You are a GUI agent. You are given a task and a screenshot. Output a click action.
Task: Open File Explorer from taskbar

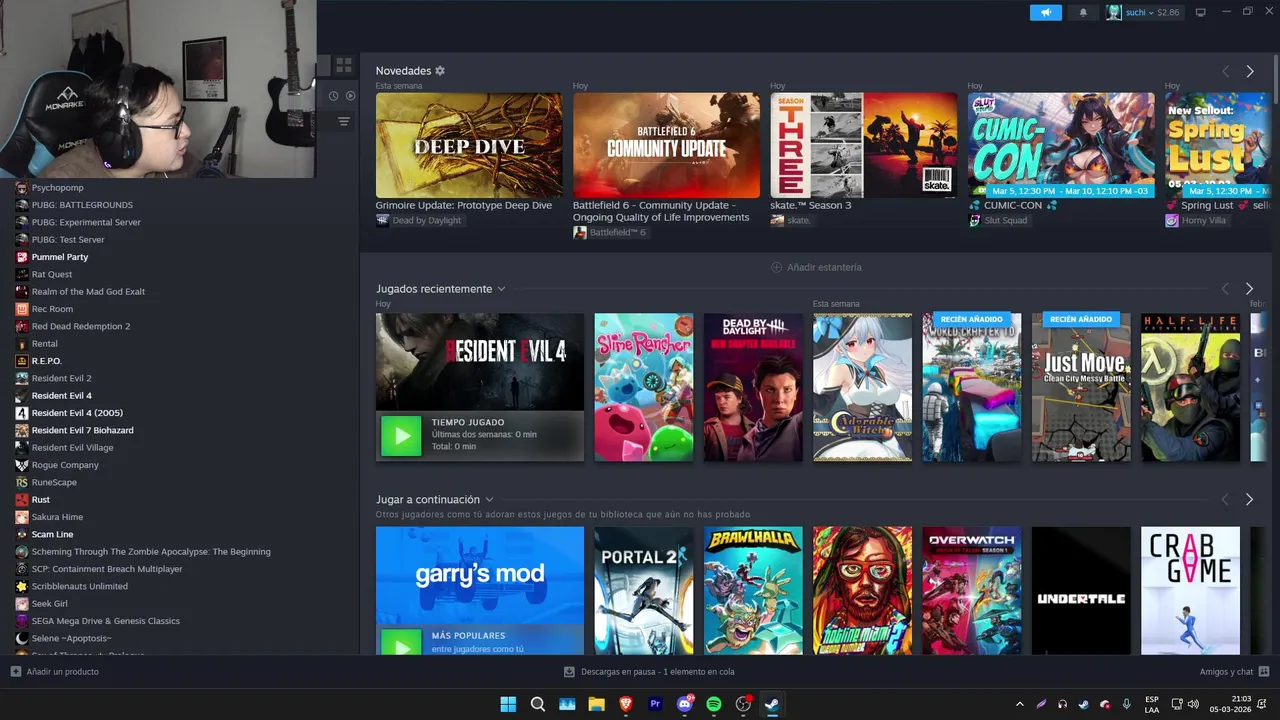coord(596,704)
